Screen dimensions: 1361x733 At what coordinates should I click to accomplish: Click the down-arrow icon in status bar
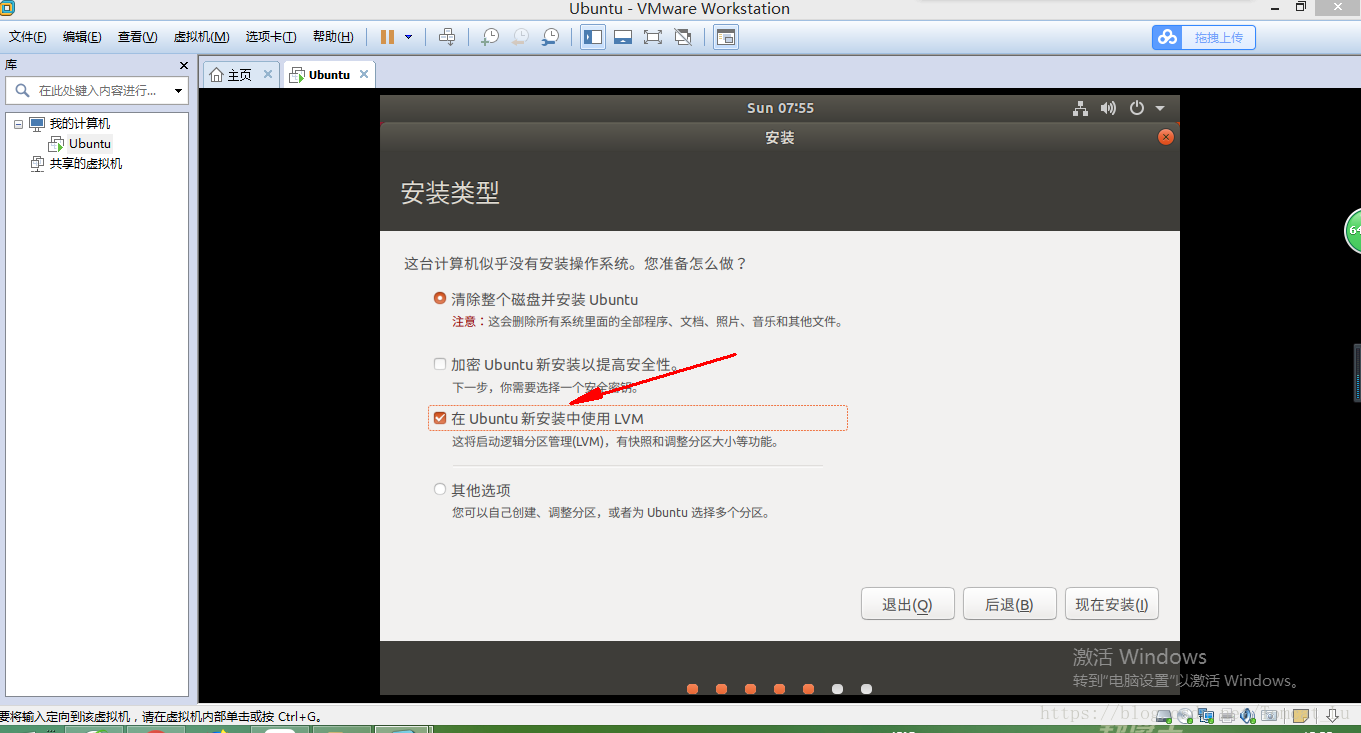tap(1332, 716)
